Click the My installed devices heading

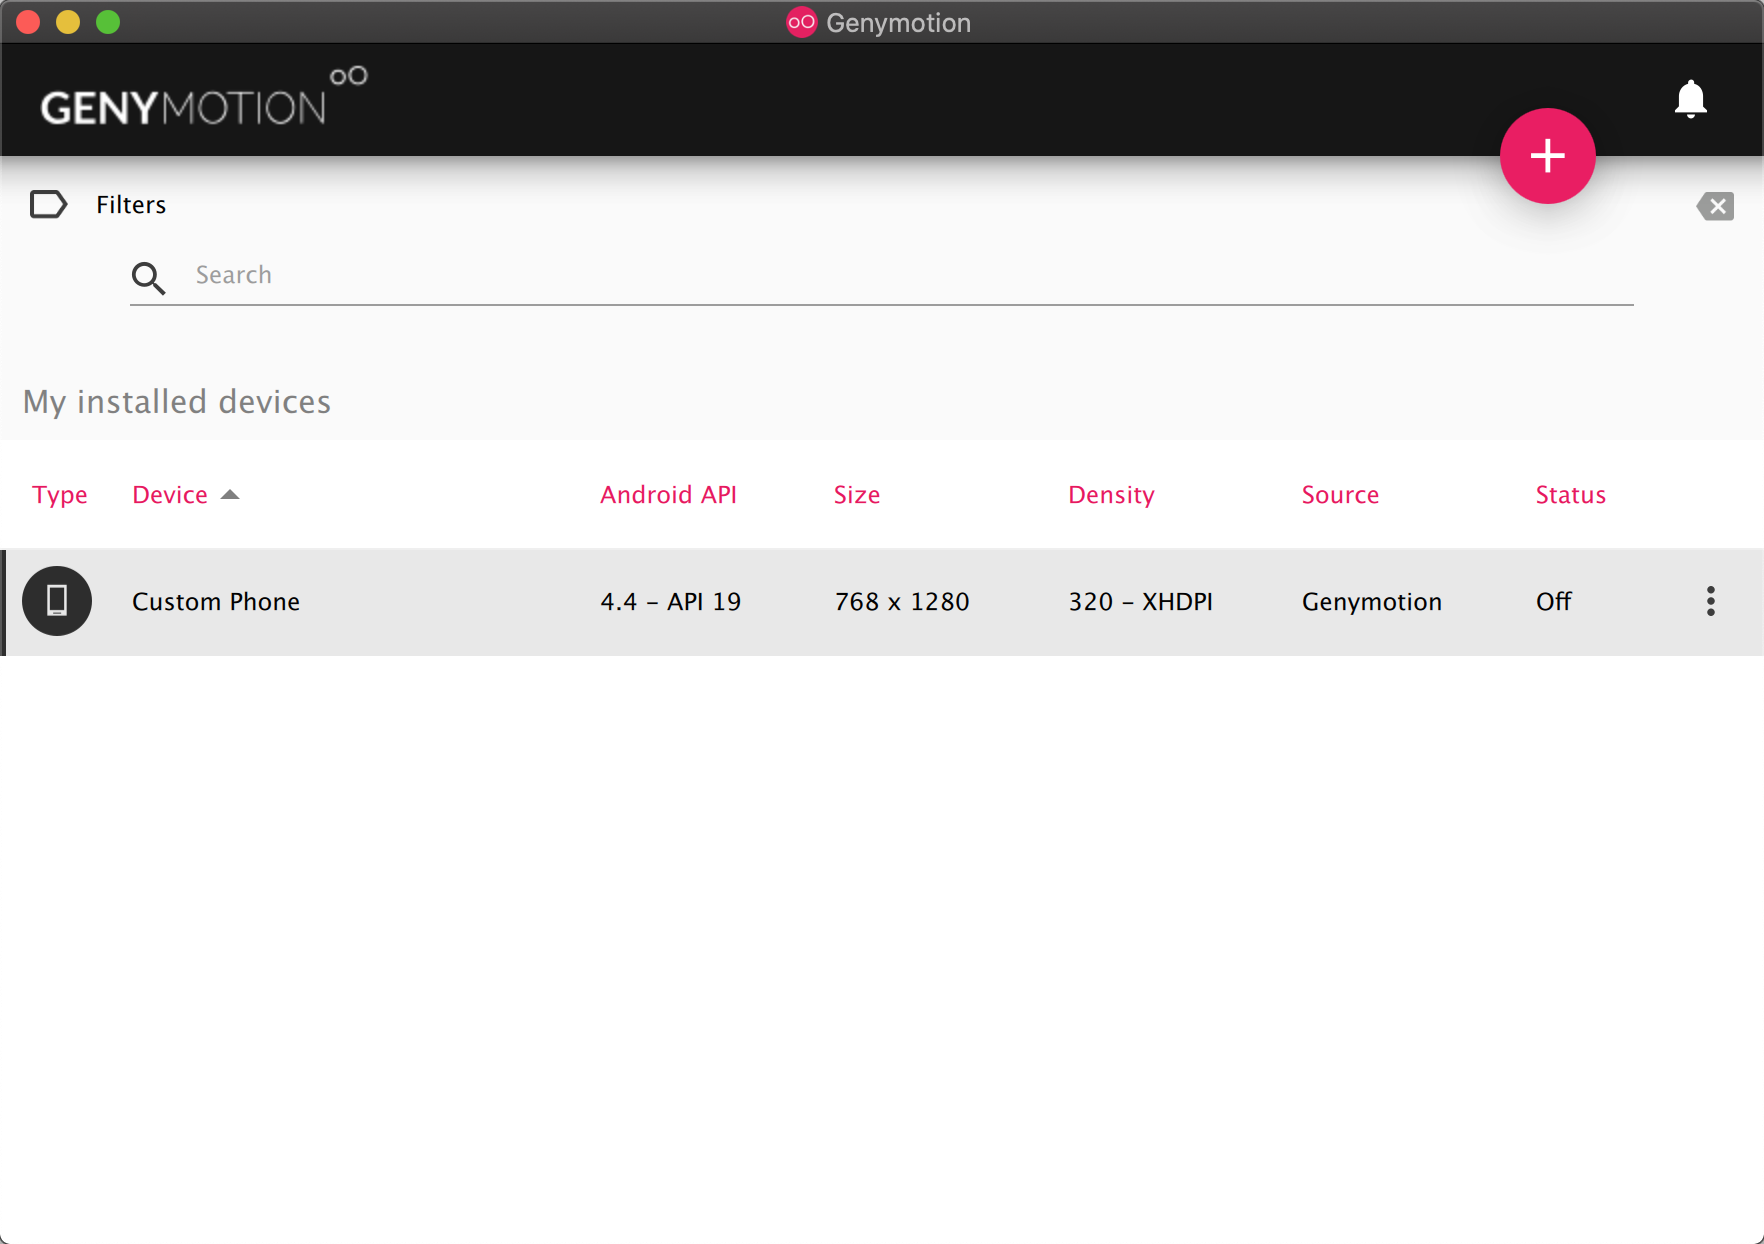click(x=177, y=401)
